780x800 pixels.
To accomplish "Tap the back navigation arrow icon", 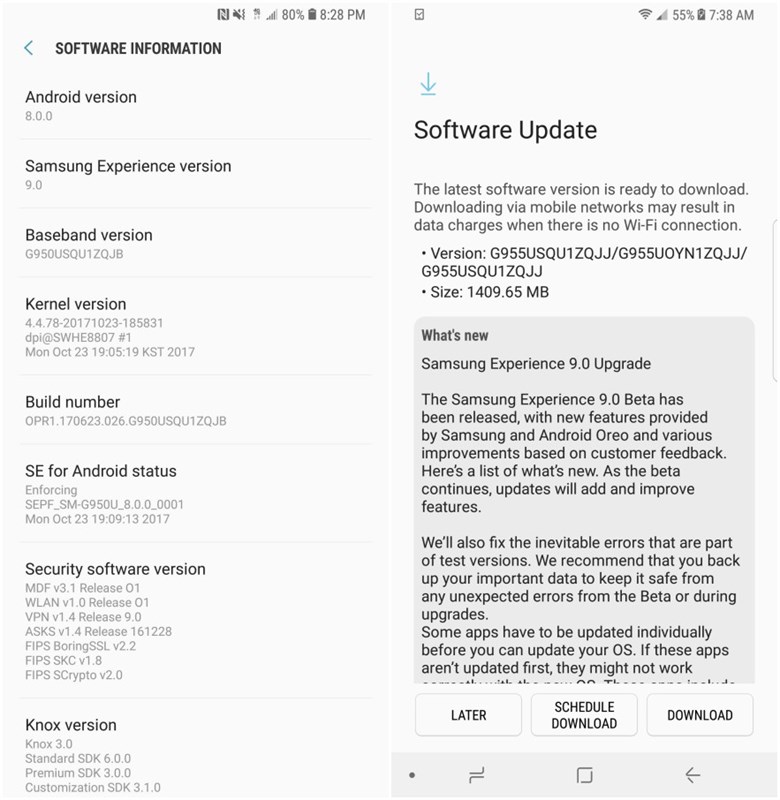I will point(692,775).
